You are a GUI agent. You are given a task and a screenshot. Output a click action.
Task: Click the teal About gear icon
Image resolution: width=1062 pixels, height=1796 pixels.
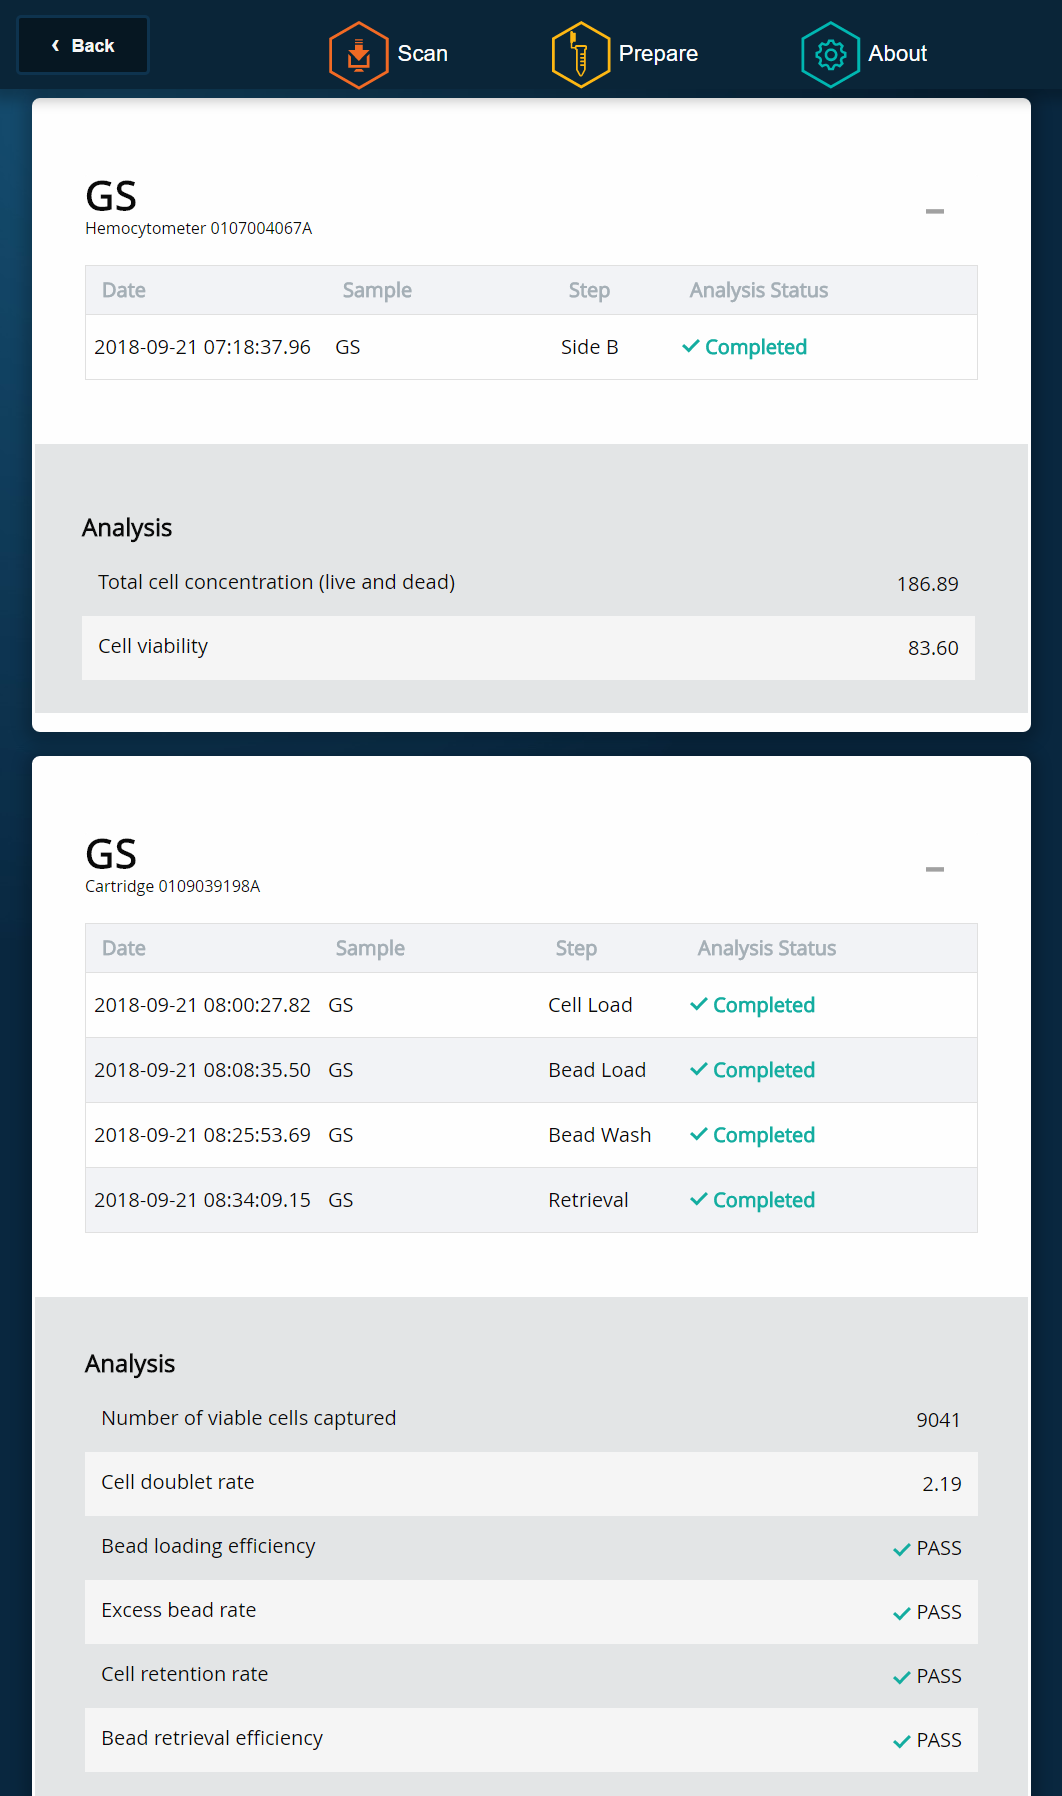point(830,55)
